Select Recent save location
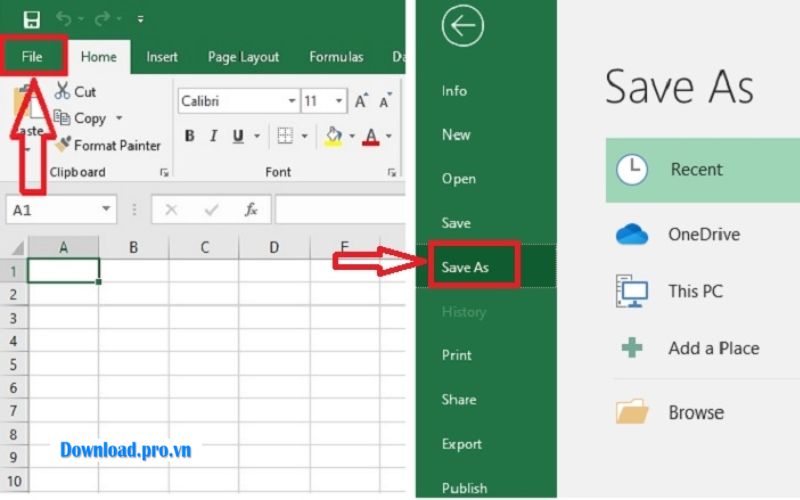The height and width of the screenshot is (500, 800). [703, 170]
